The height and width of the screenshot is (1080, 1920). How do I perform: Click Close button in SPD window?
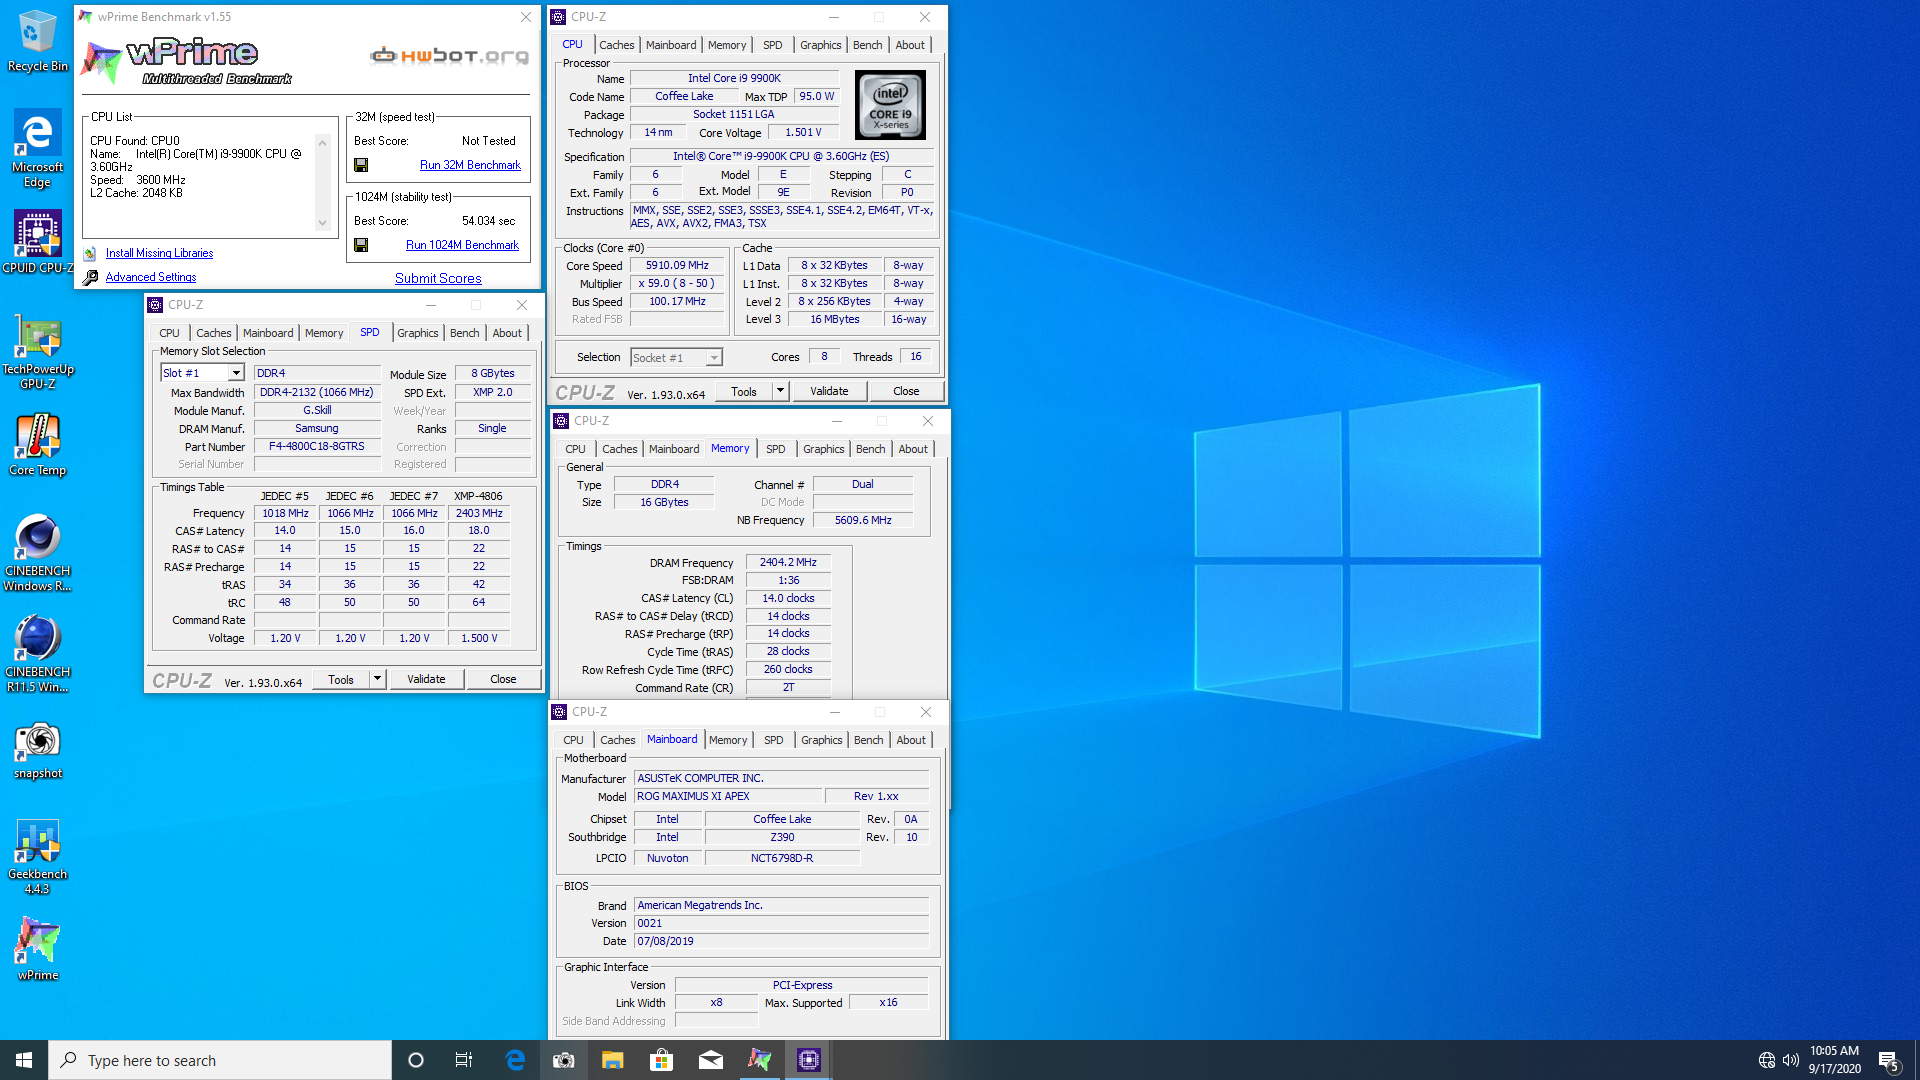point(503,679)
